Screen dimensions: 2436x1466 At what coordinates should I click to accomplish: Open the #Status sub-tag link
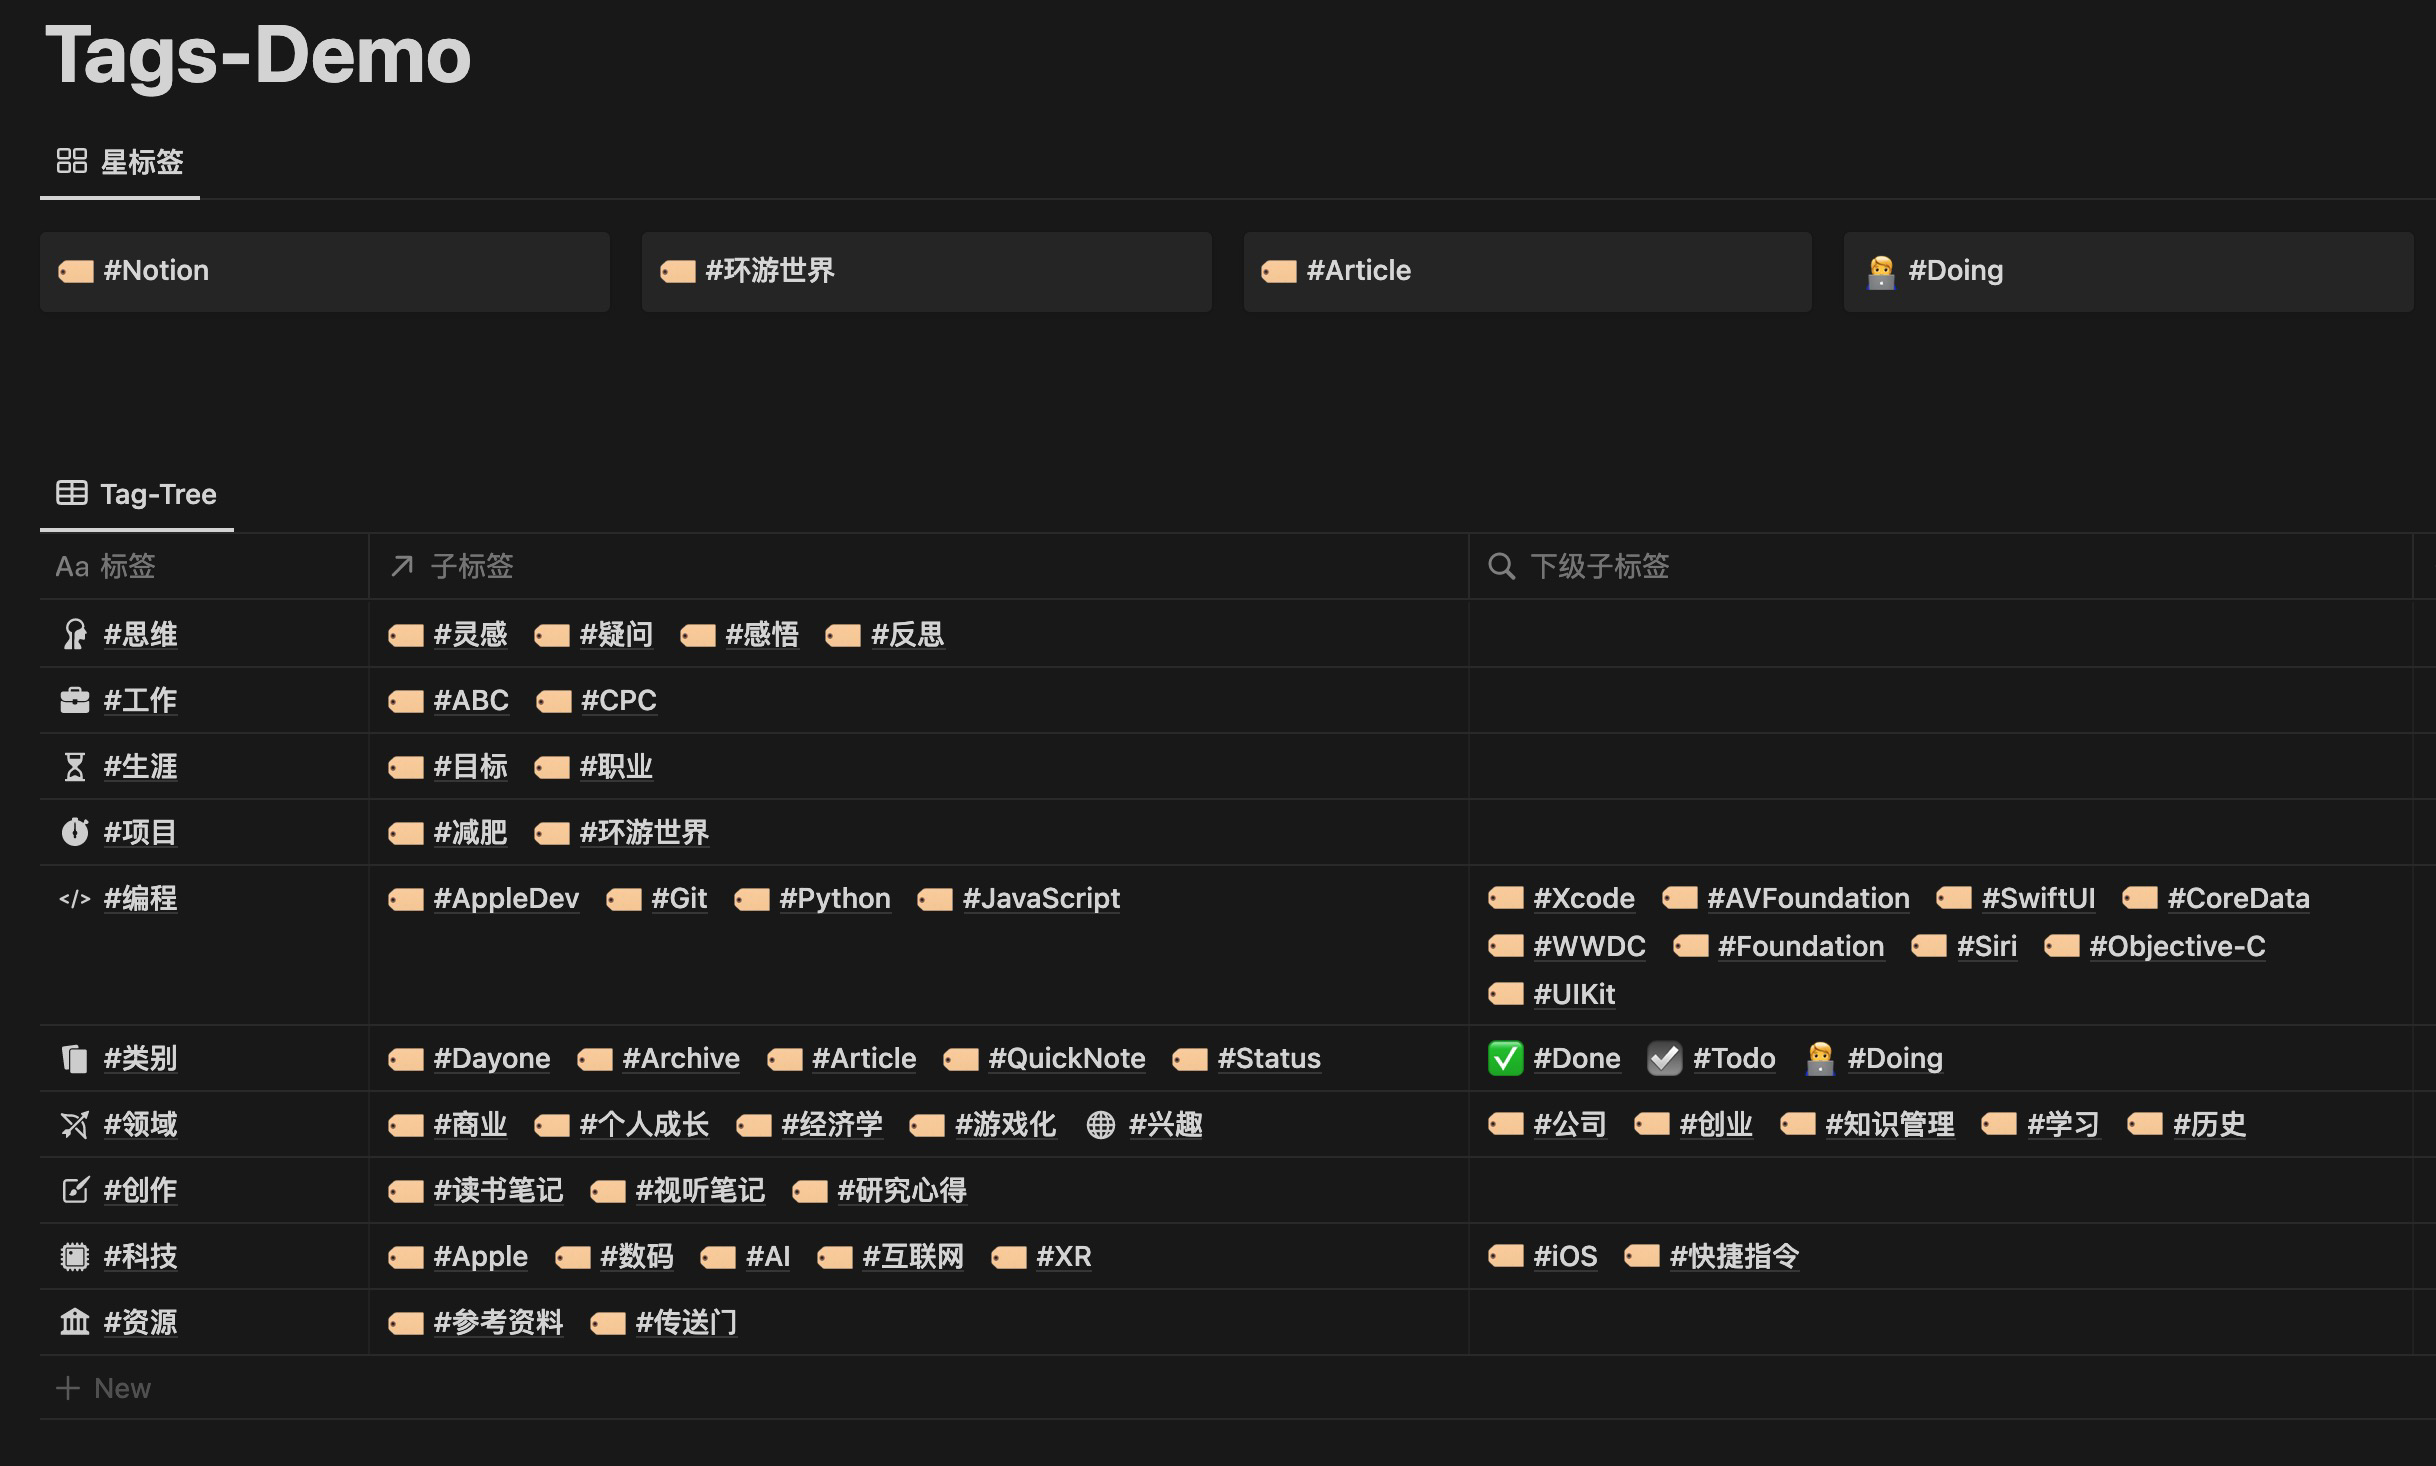pyautogui.click(x=1269, y=1058)
